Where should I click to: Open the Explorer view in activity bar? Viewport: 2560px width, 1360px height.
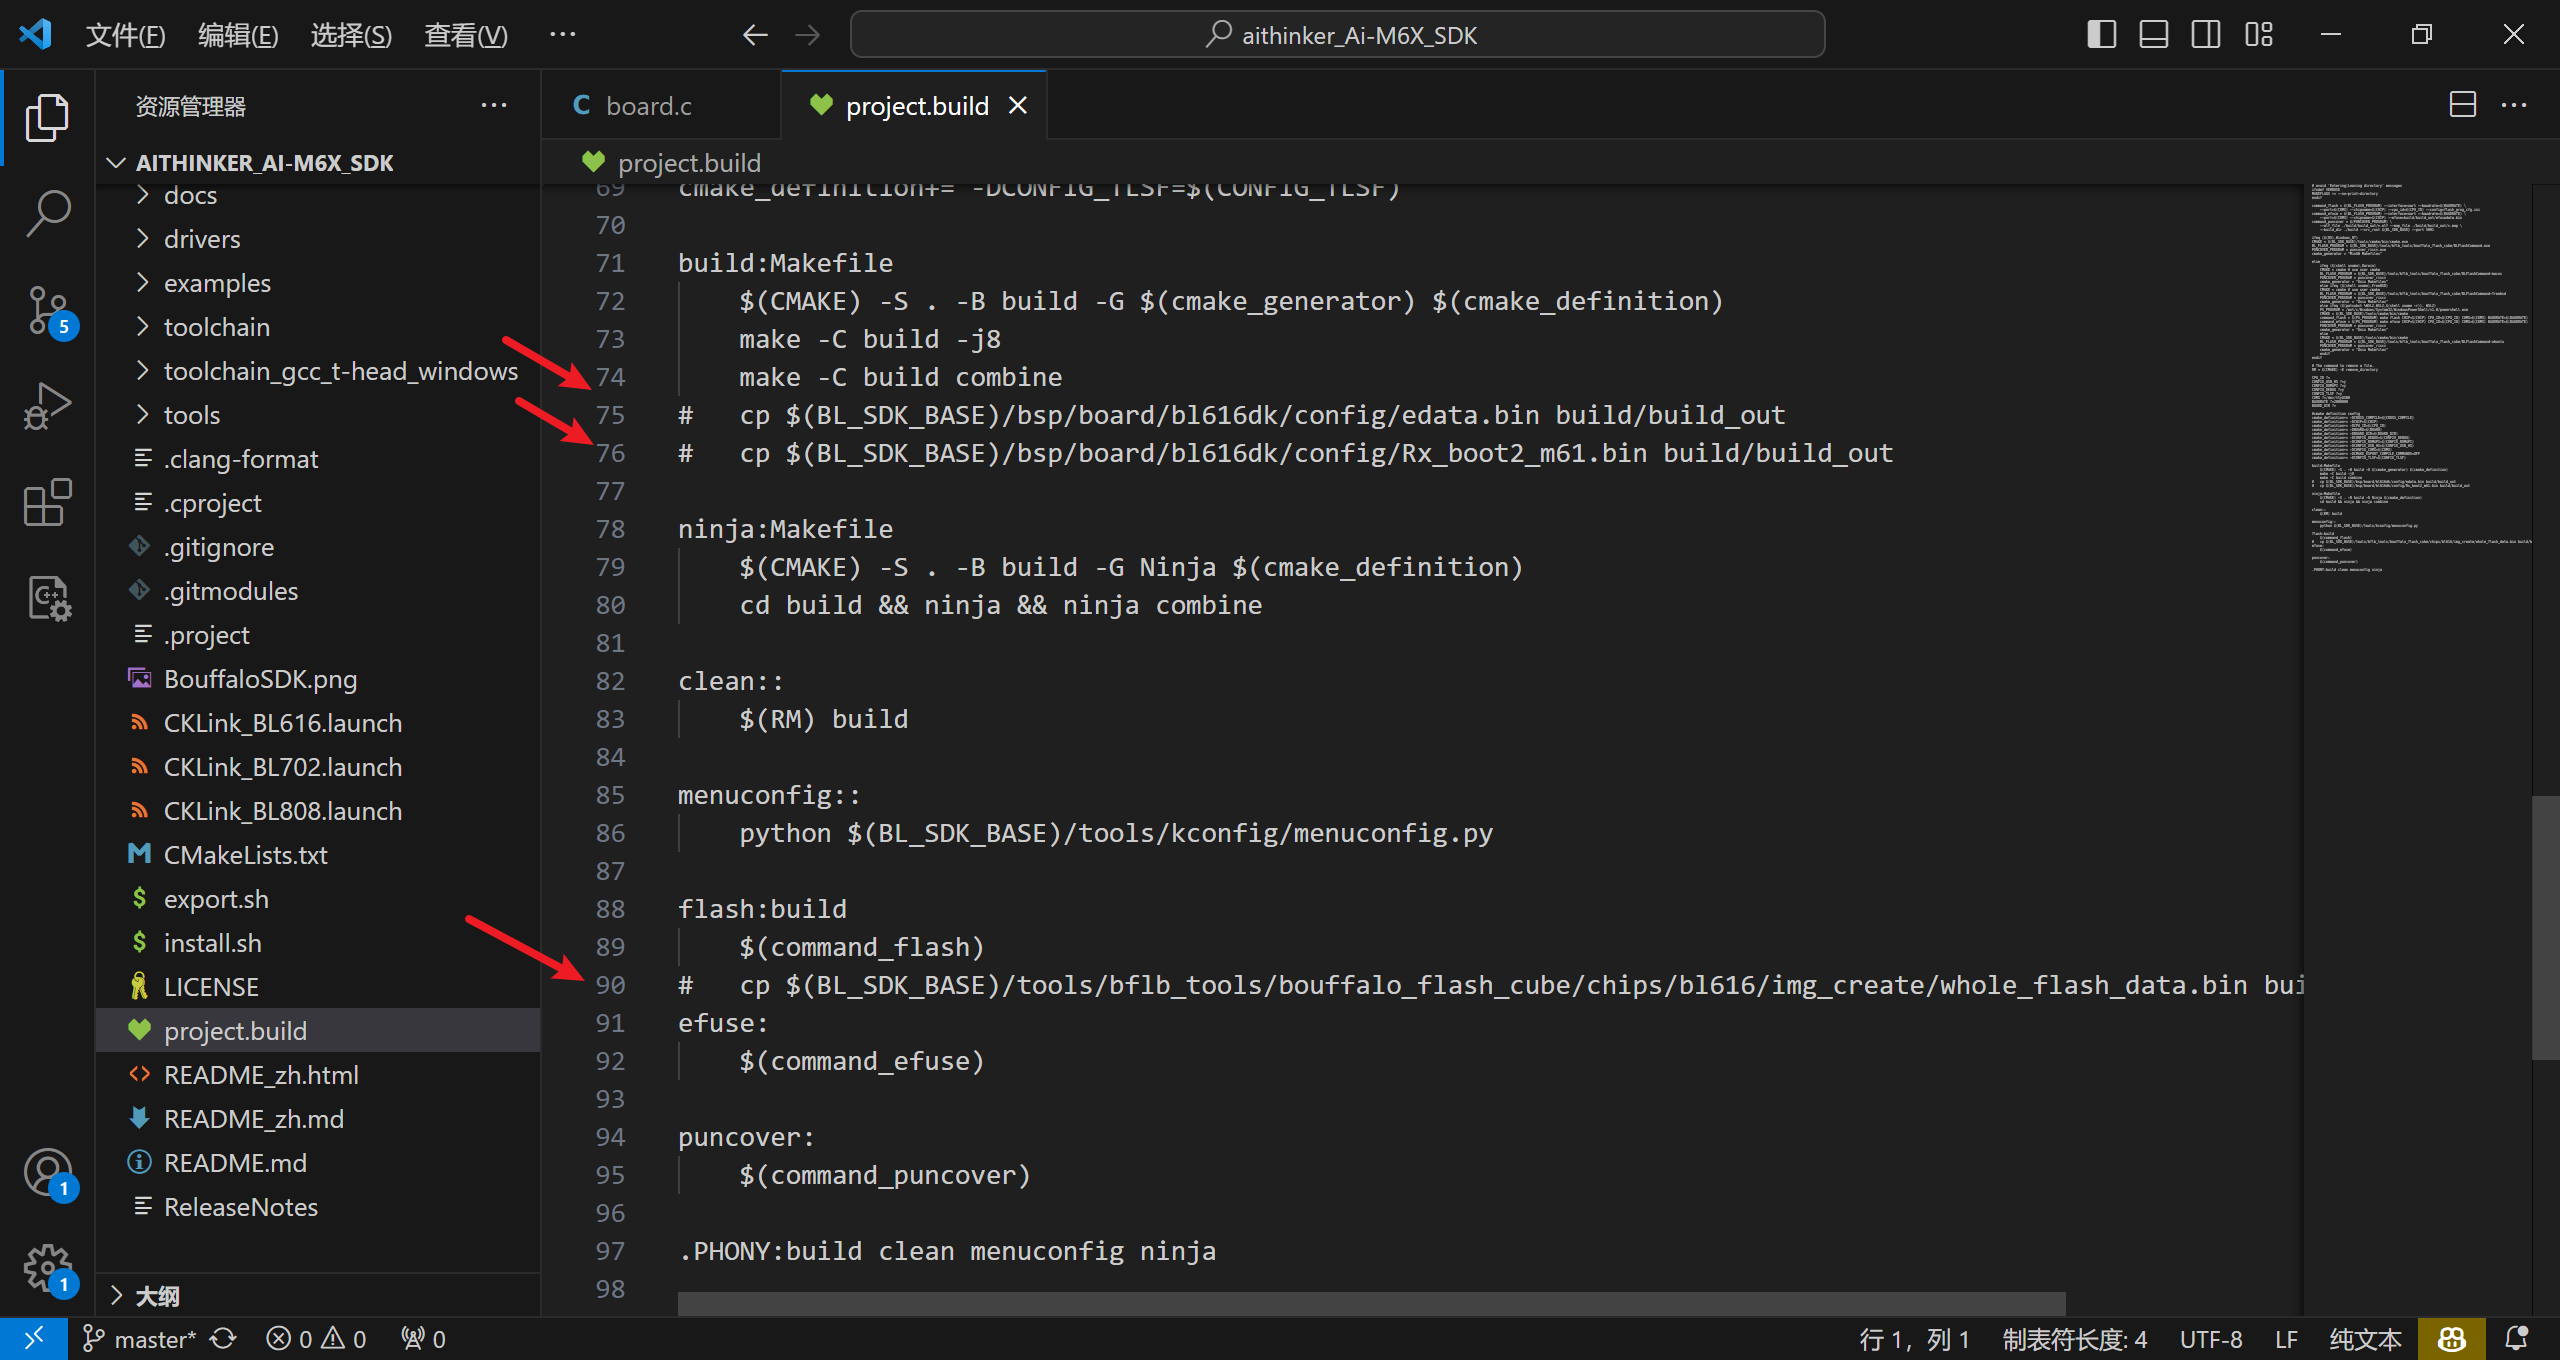[x=47, y=118]
